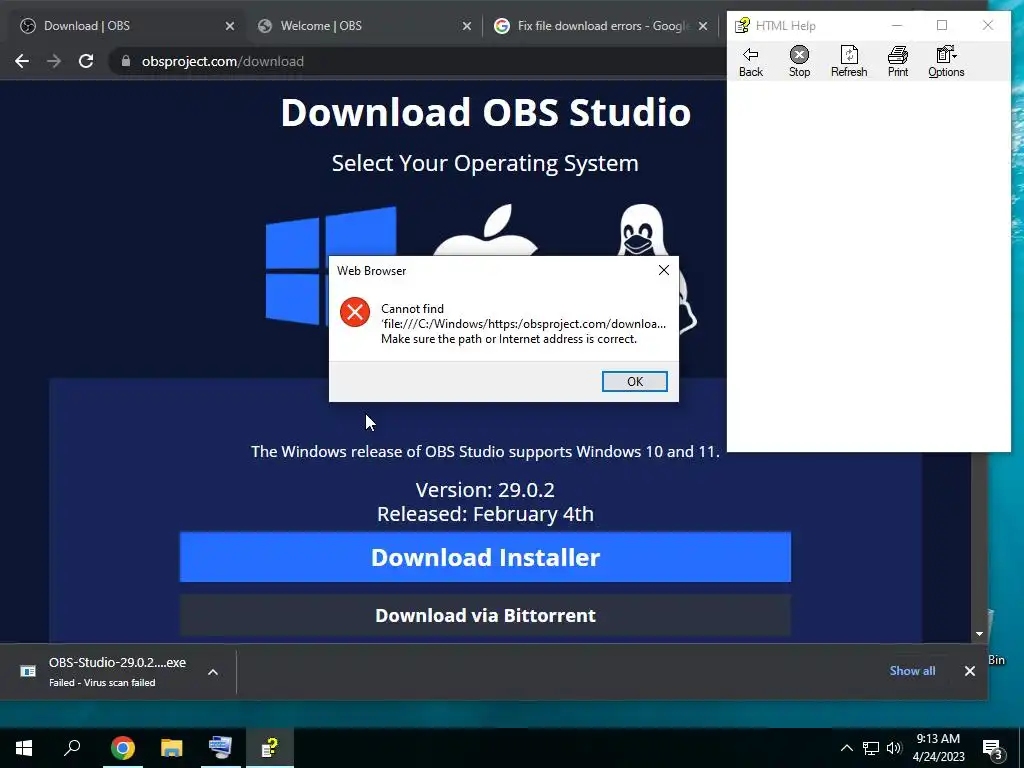Close the Web Browser error dialog
Viewport: 1024px width, 768px height.
click(664, 270)
